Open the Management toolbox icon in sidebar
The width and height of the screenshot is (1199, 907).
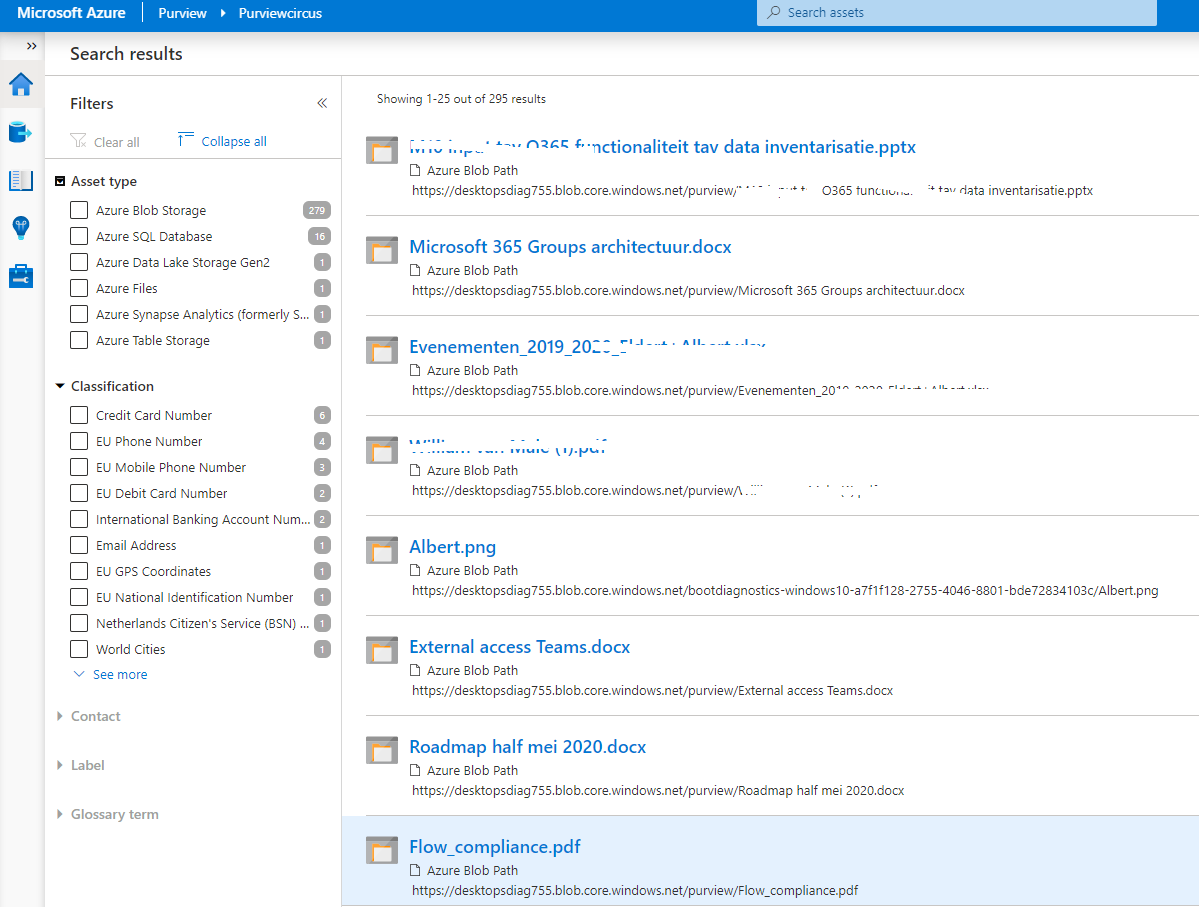coord(21,276)
